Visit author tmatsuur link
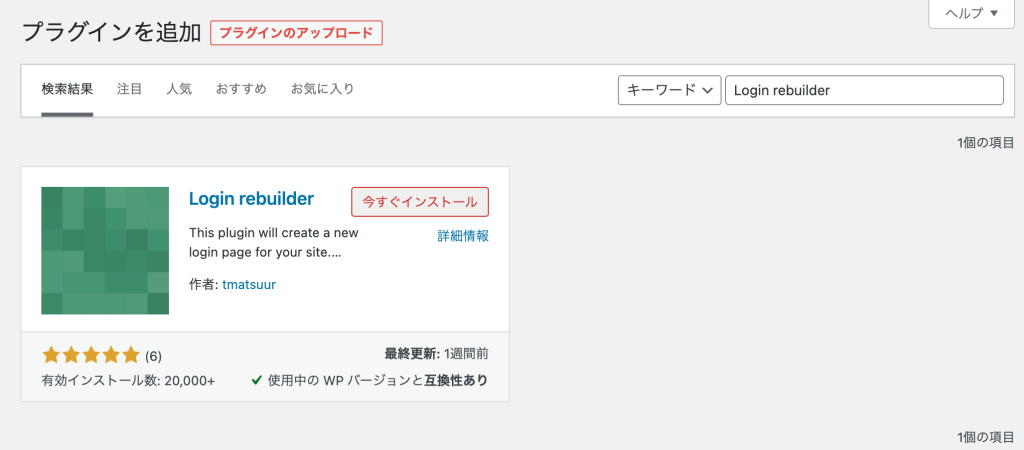This screenshot has height=450, width=1024. [249, 285]
